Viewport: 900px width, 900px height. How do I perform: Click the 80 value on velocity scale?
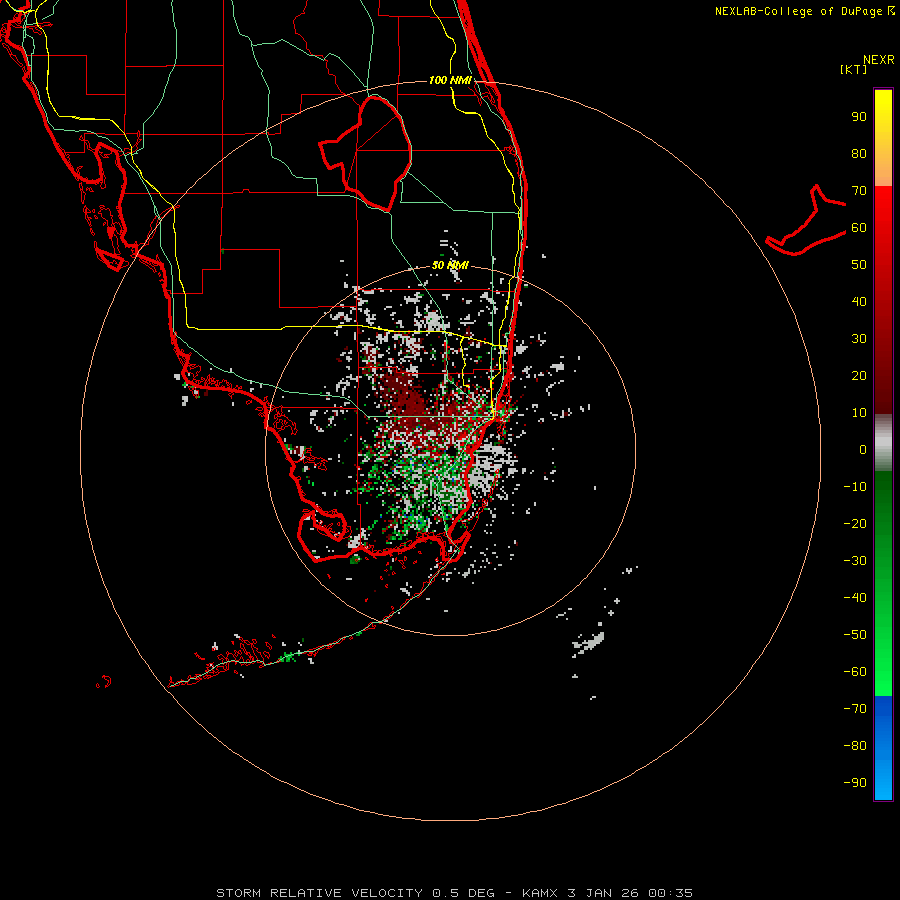[859, 154]
